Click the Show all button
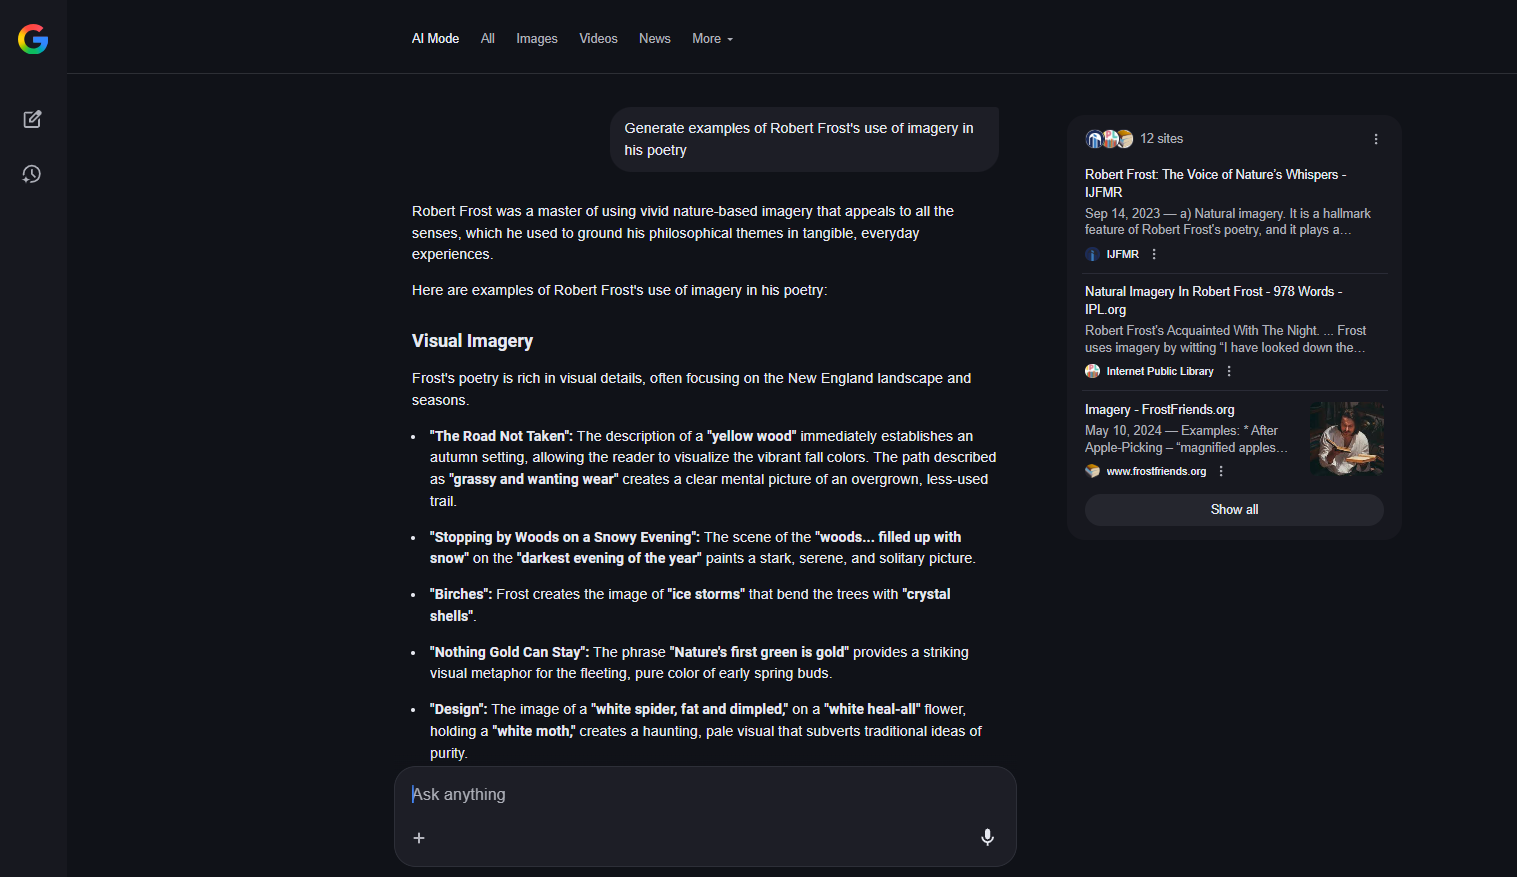The width and height of the screenshot is (1517, 877). point(1233,509)
